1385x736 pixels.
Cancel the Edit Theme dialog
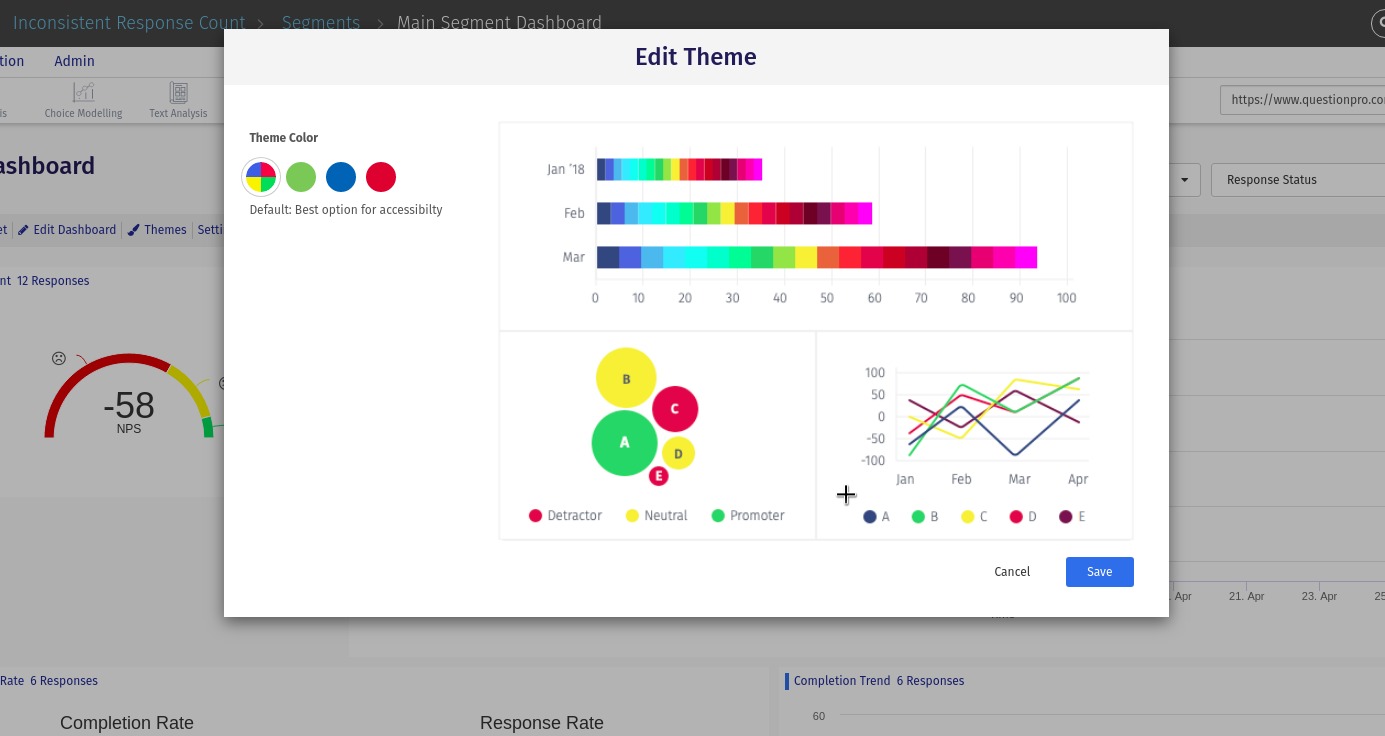(x=1012, y=572)
